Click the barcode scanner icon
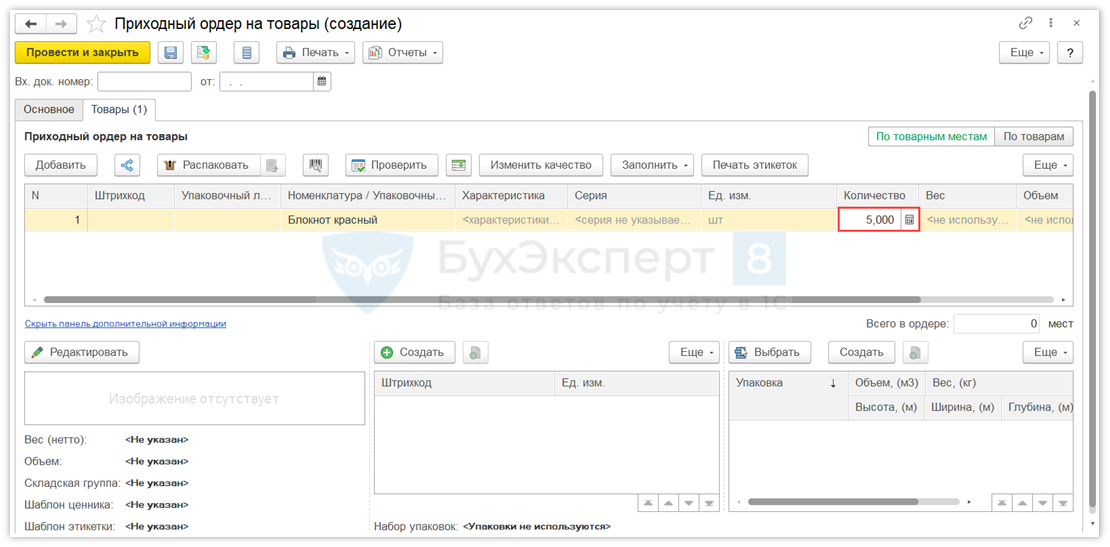This screenshot has height=547, width=1110. point(316,165)
